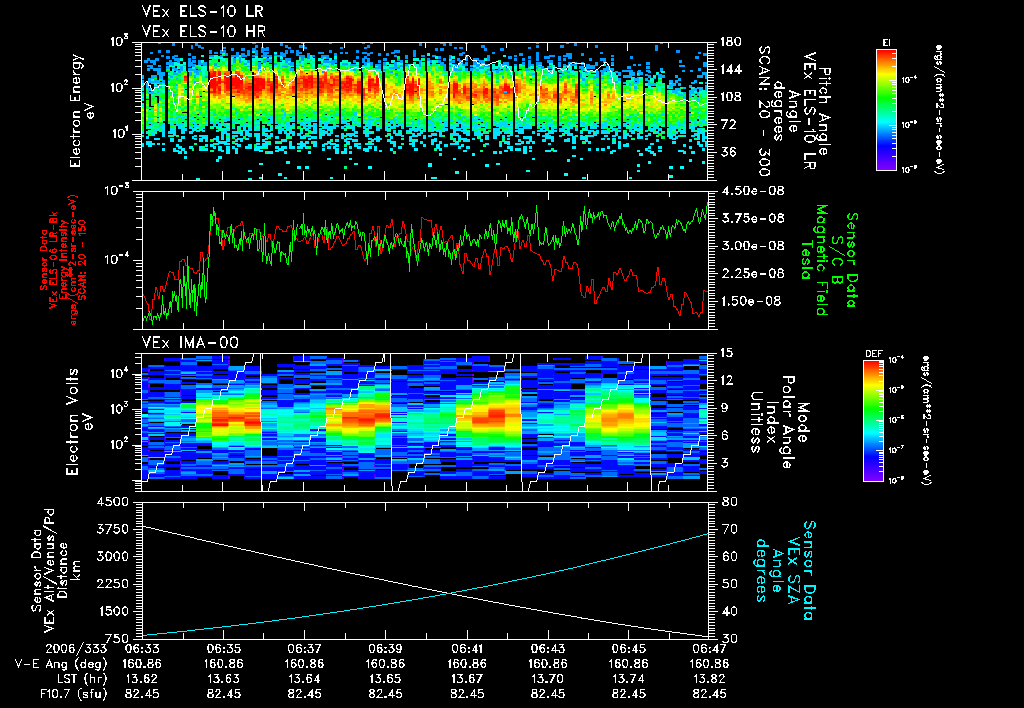The height and width of the screenshot is (708, 1024).
Task: Select the Electron Energy eV axis label
Action: point(83,111)
